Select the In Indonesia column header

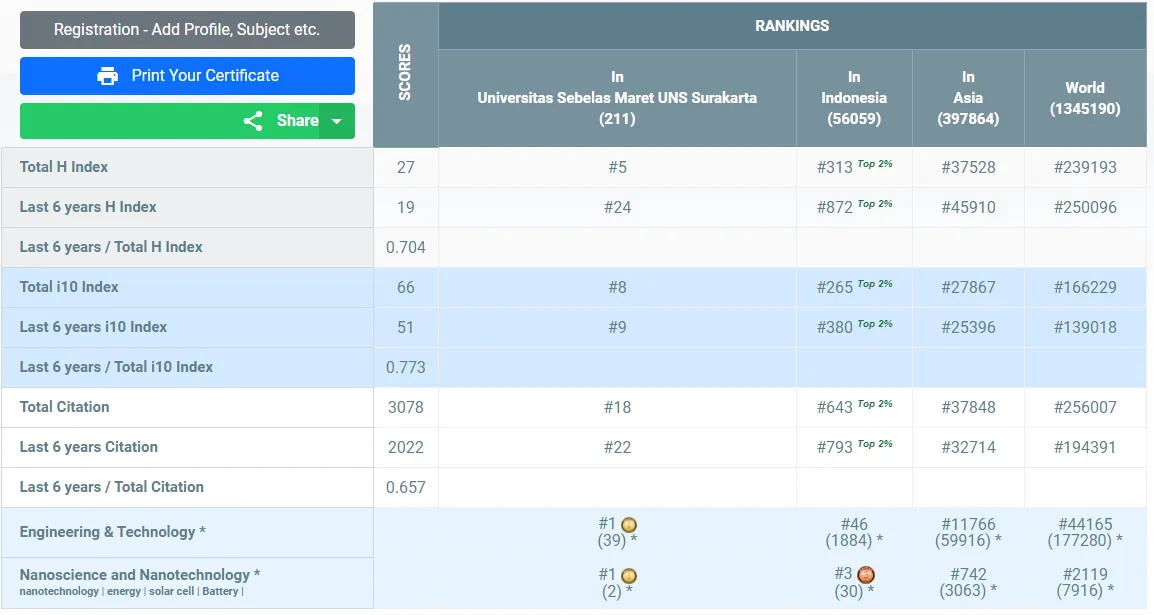tap(854, 98)
